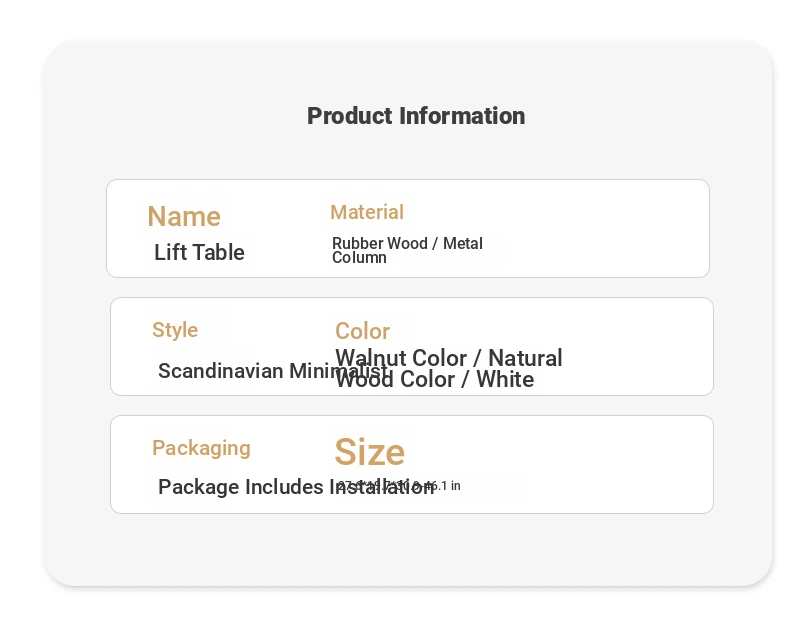Select the Packaging label
Screen dimensions: 790x644
pyautogui.click(x=201, y=448)
